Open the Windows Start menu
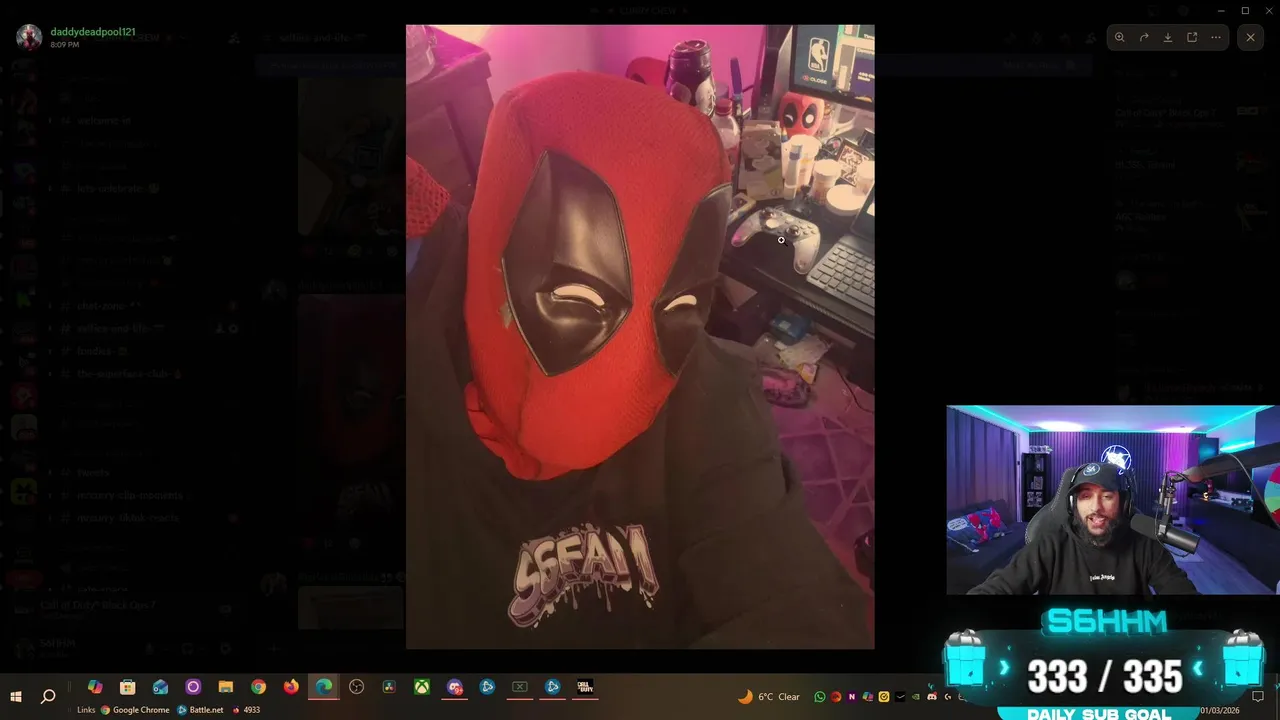This screenshot has width=1280, height=720. pos(16,696)
